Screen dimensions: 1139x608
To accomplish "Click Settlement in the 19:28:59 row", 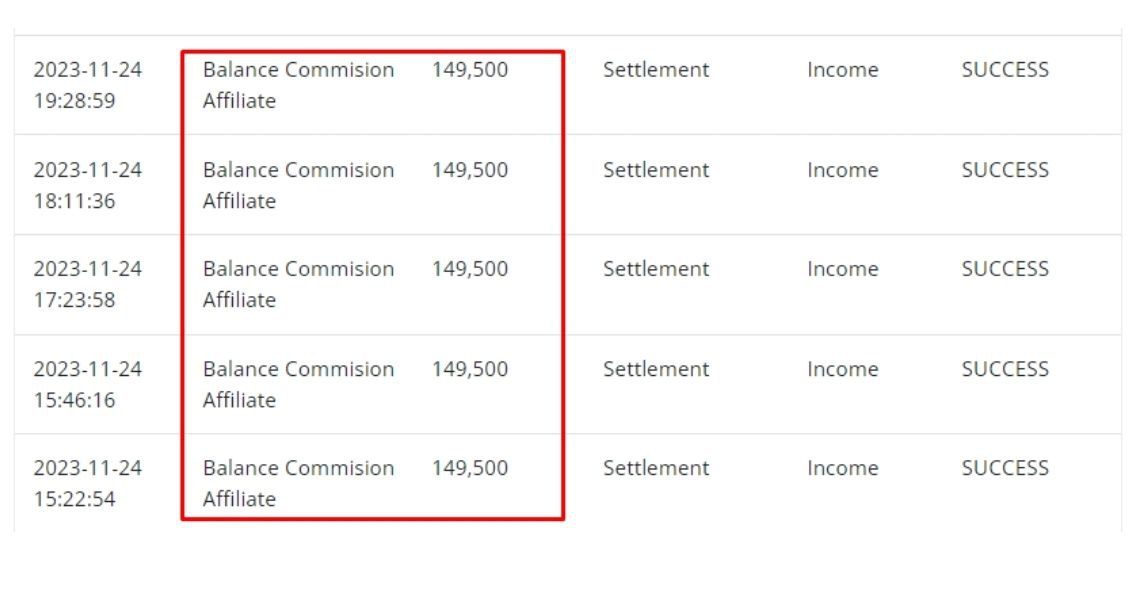I will point(656,70).
